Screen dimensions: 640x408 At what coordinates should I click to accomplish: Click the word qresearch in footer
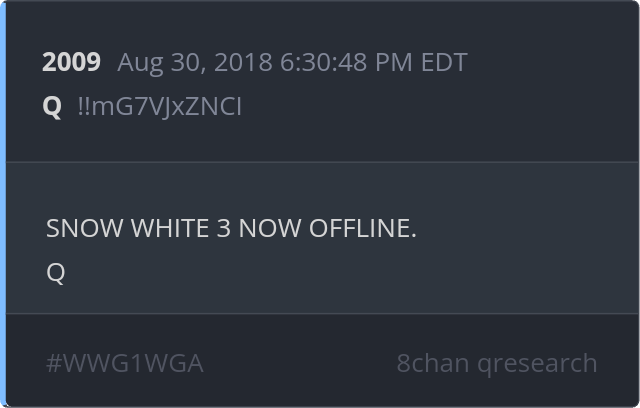[537, 364]
